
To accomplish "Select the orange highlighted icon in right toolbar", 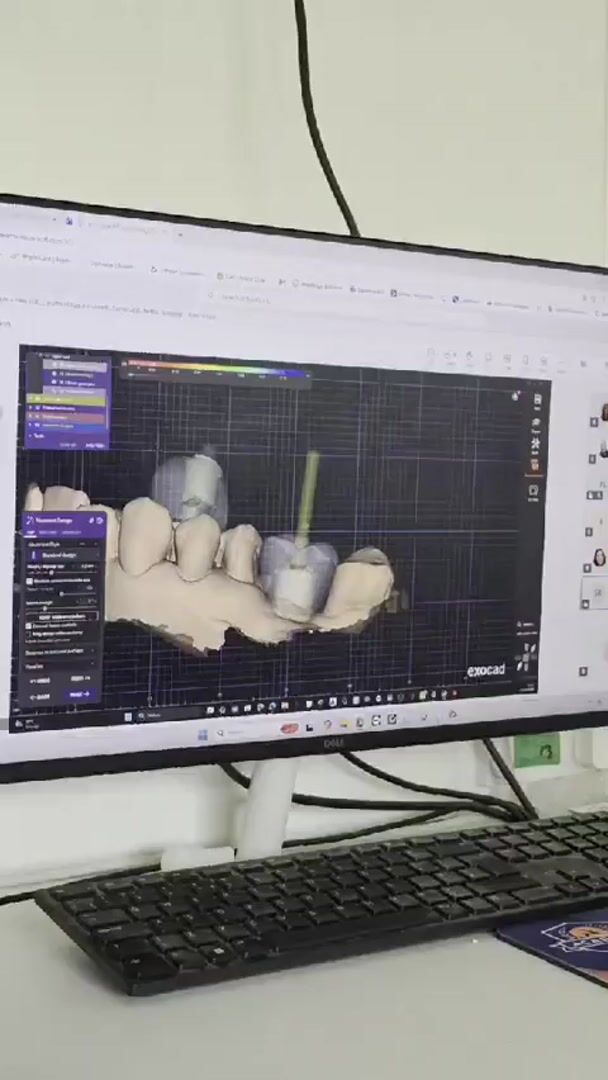I will [x=535, y=466].
